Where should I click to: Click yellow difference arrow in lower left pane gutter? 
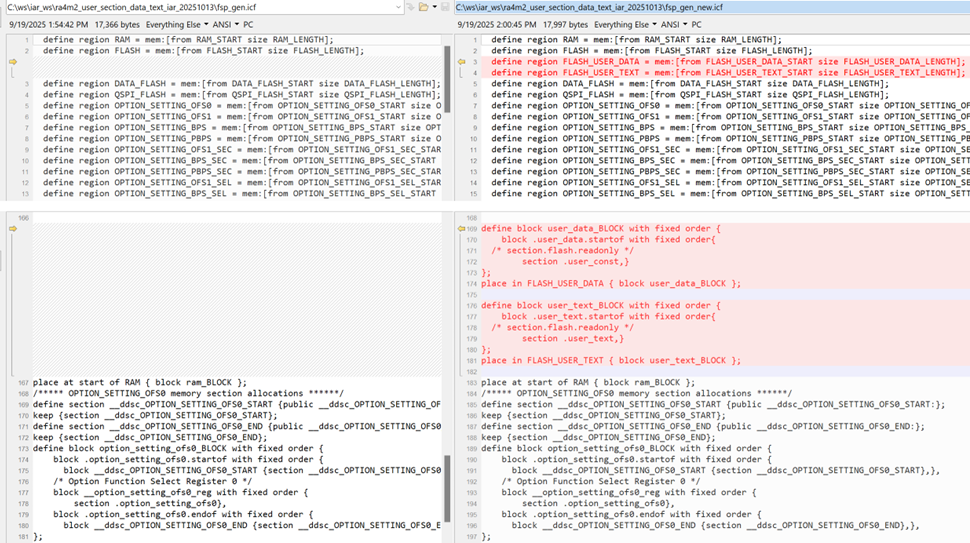click(x=12, y=229)
